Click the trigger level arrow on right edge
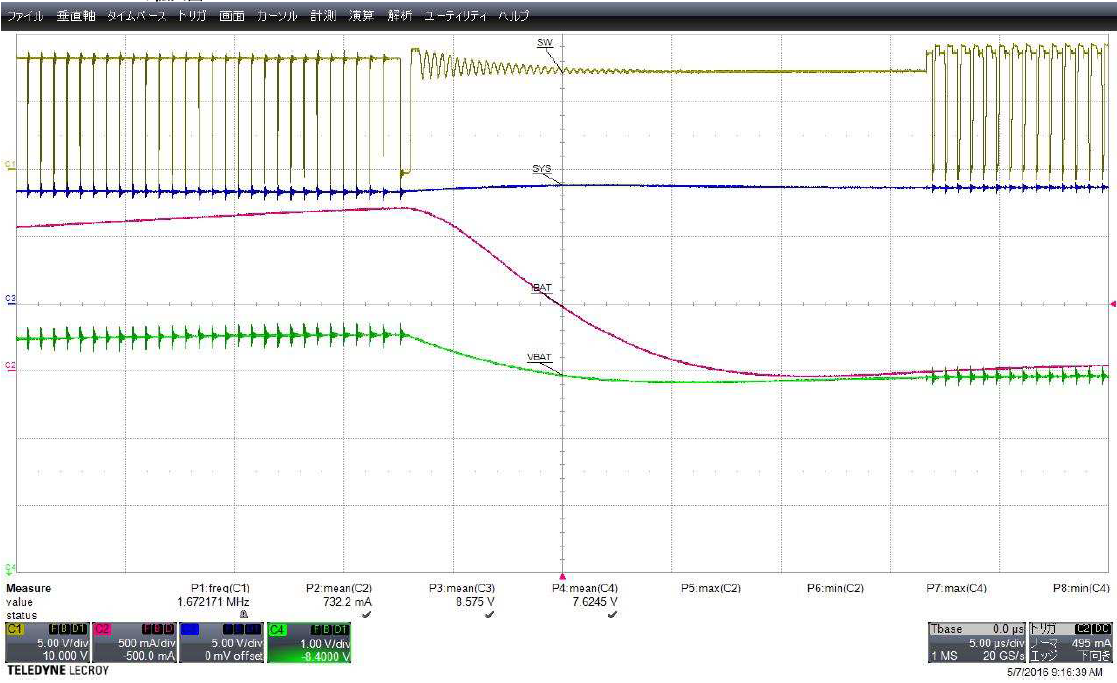This screenshot has height=683, width=1117. point(1113,304)
